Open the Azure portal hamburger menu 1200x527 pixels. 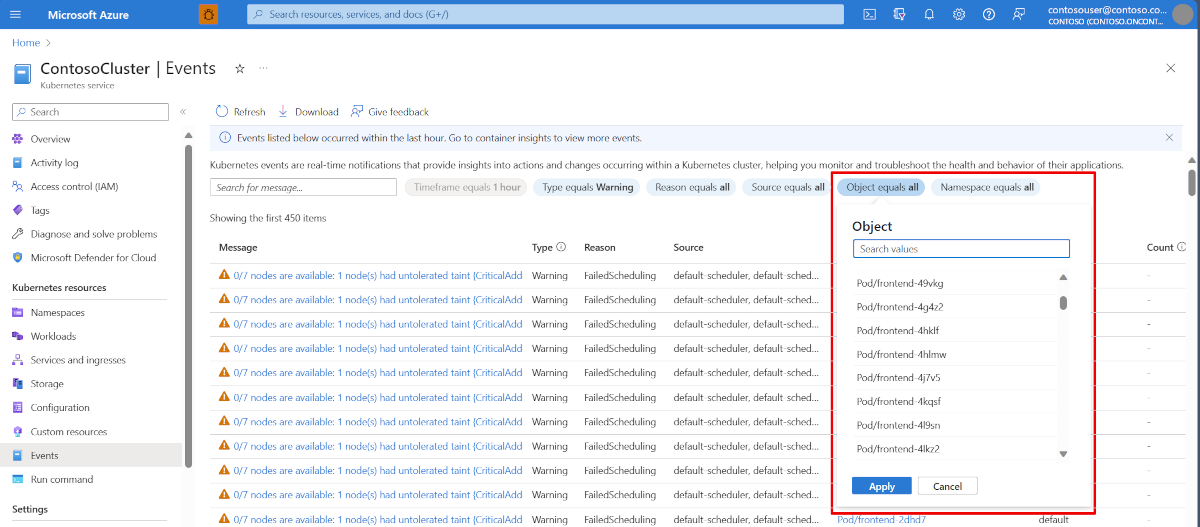tap(15, 14)
